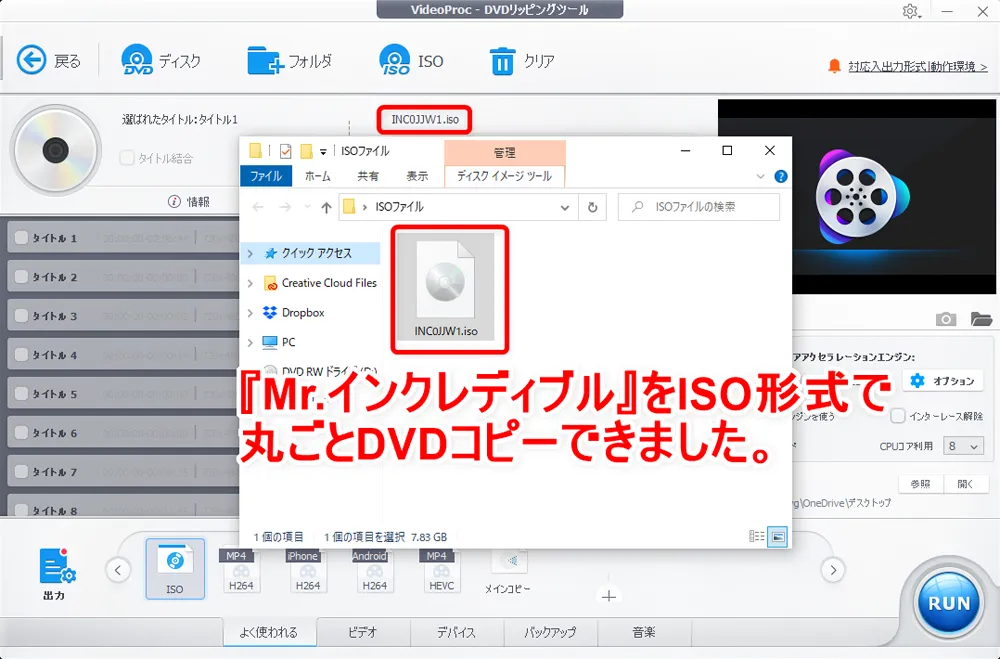The height and width of the screenshot is (659, 1000).
Task: Switch explorer to details view icon
Action: pos(756,537)
